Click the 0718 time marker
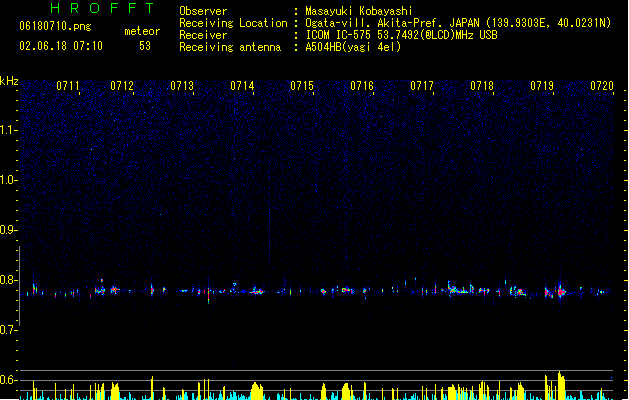The height and width of the screenshot is (400, 629). [482, 86]
